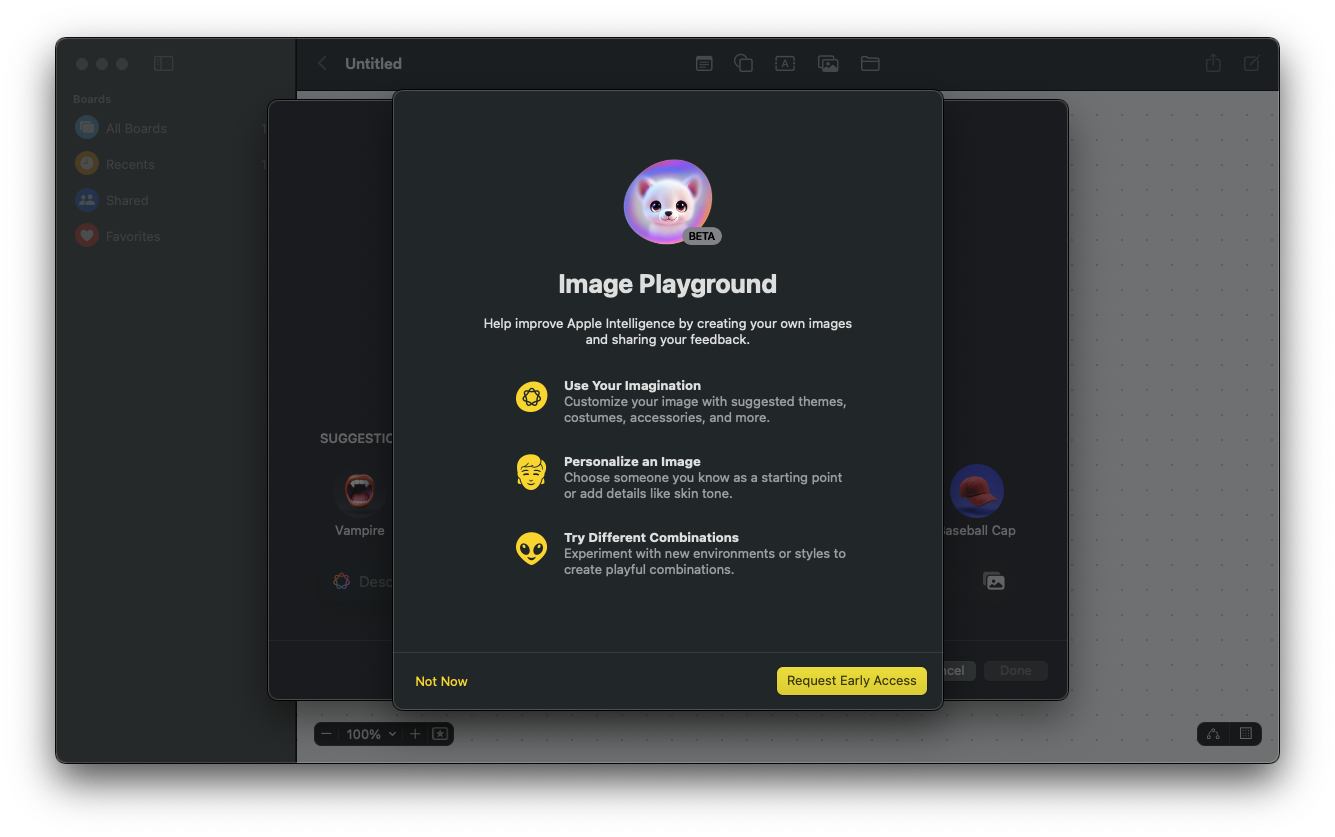The height and width of the screenshot is (837, 1335).
Task: Open the shapes library in the toolbar
Action: [x=743, y=63]
